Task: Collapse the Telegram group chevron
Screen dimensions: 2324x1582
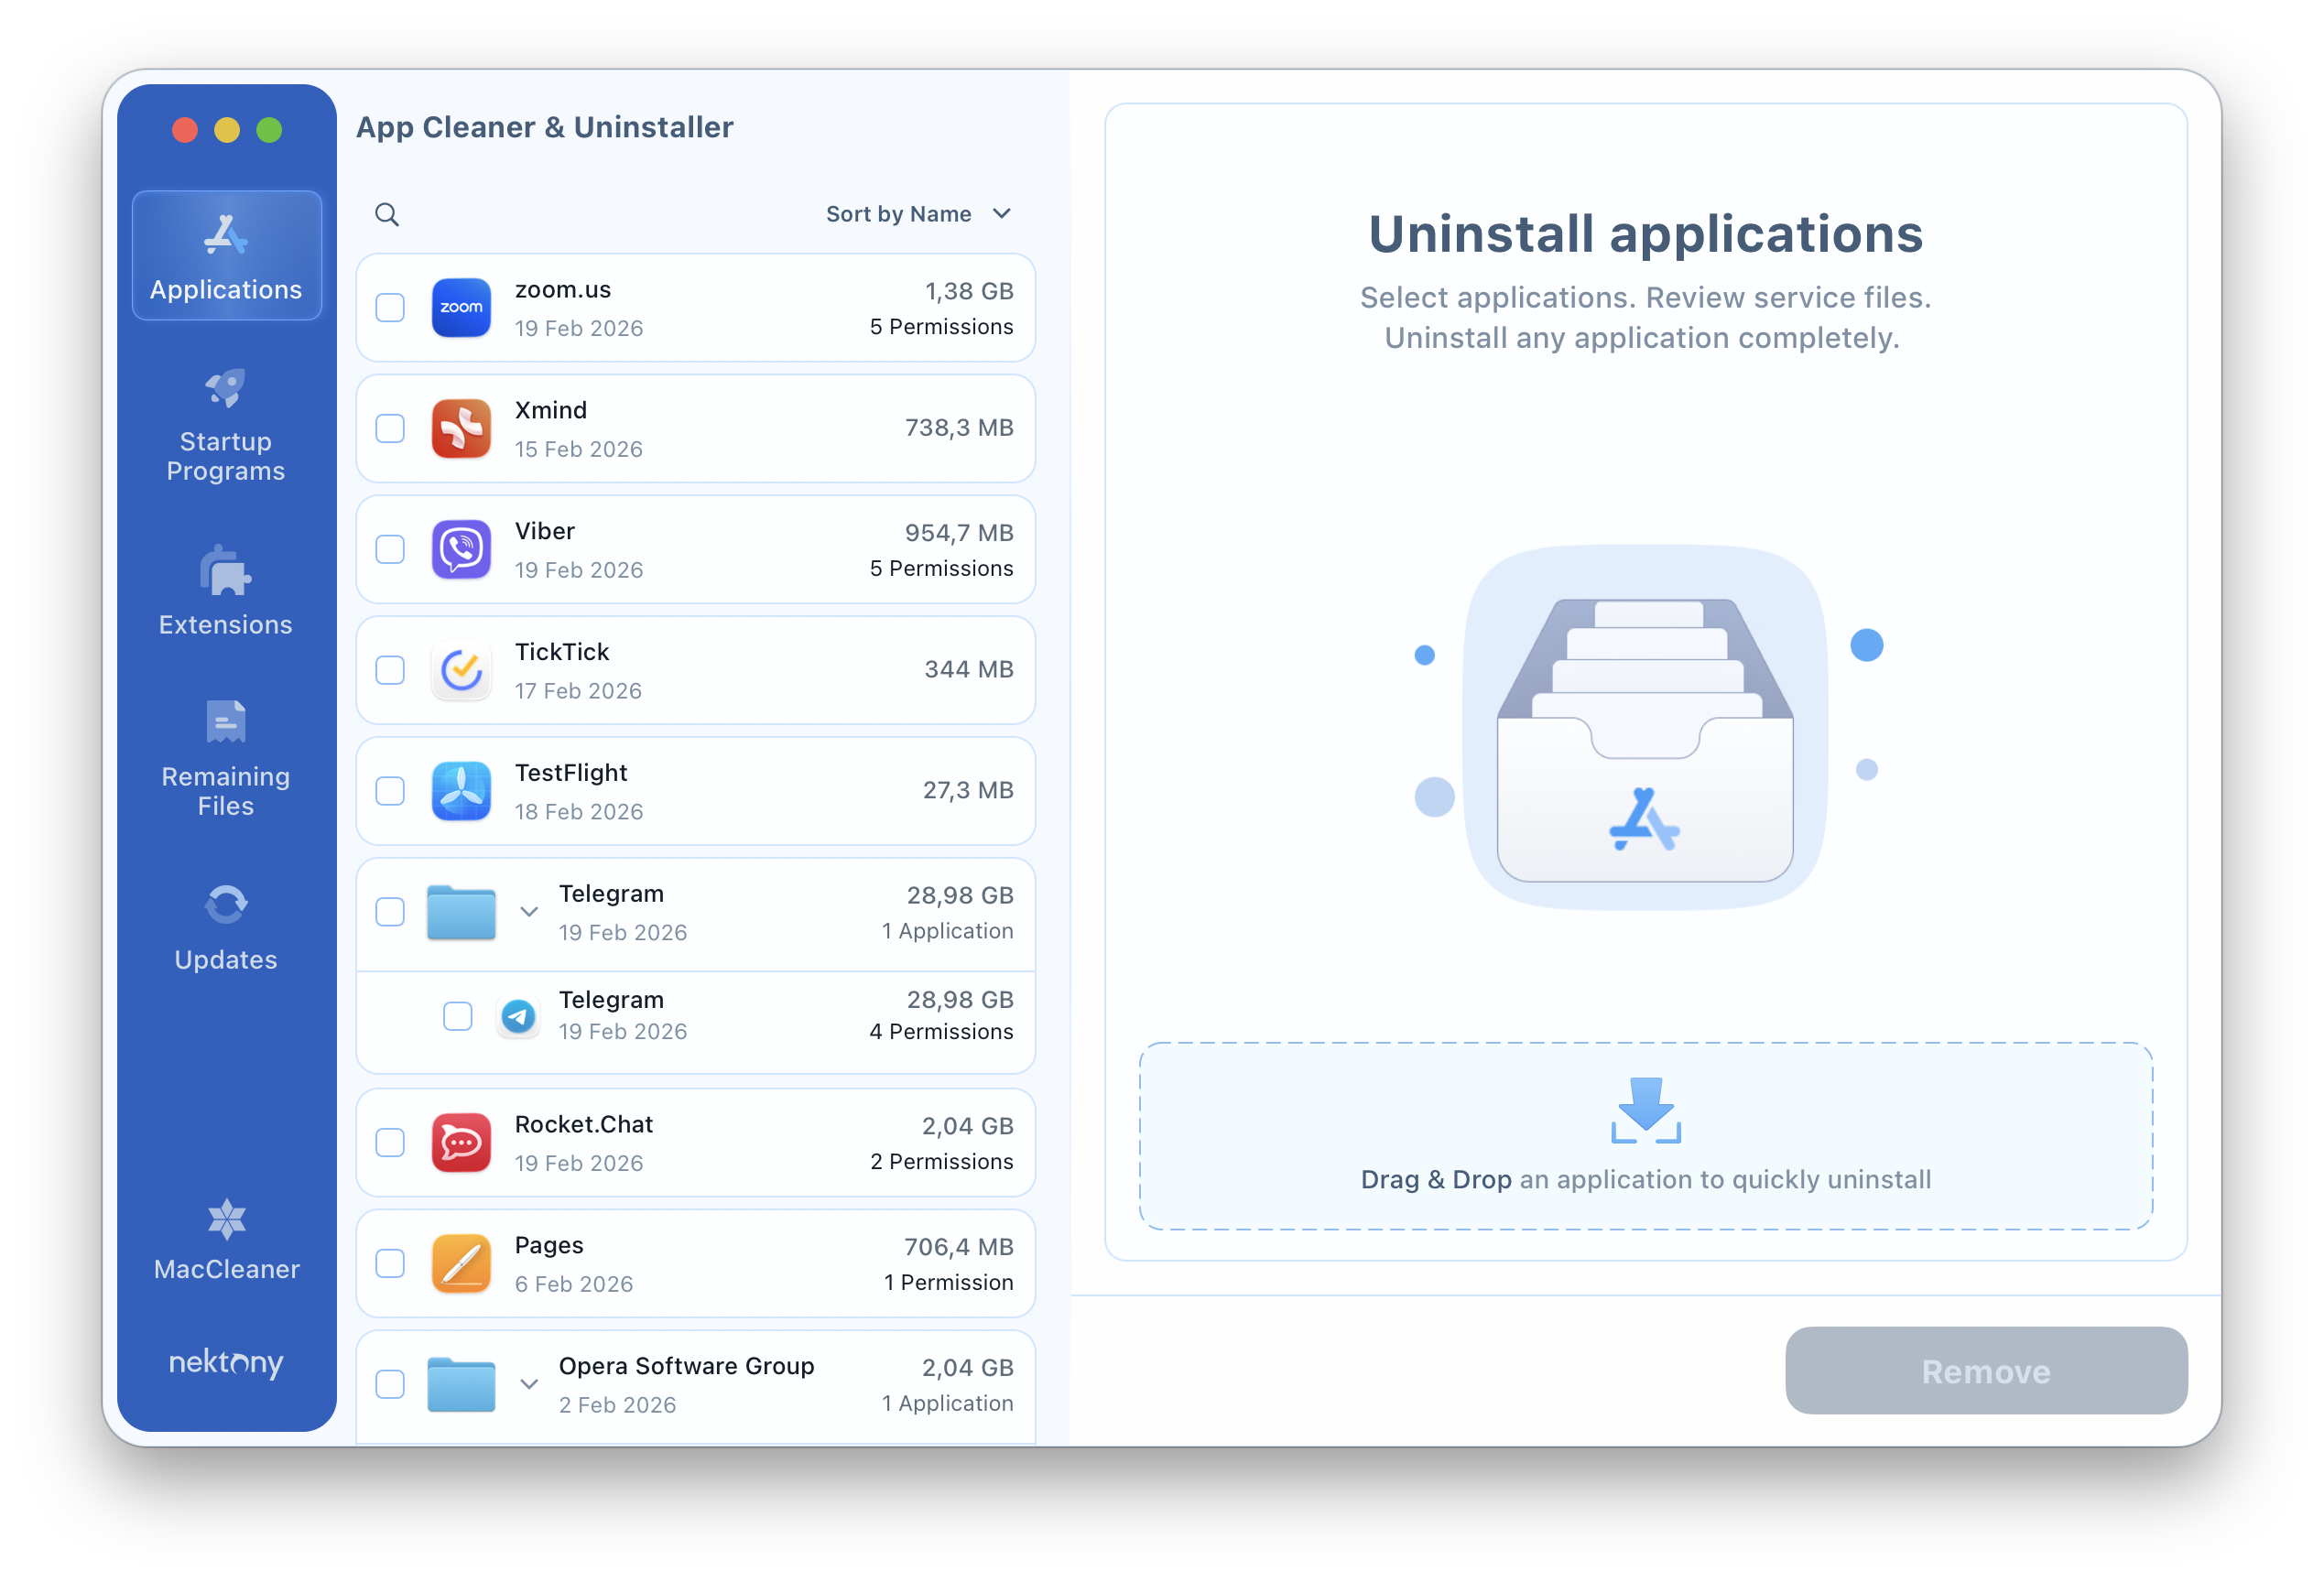Action: point(530,912)
